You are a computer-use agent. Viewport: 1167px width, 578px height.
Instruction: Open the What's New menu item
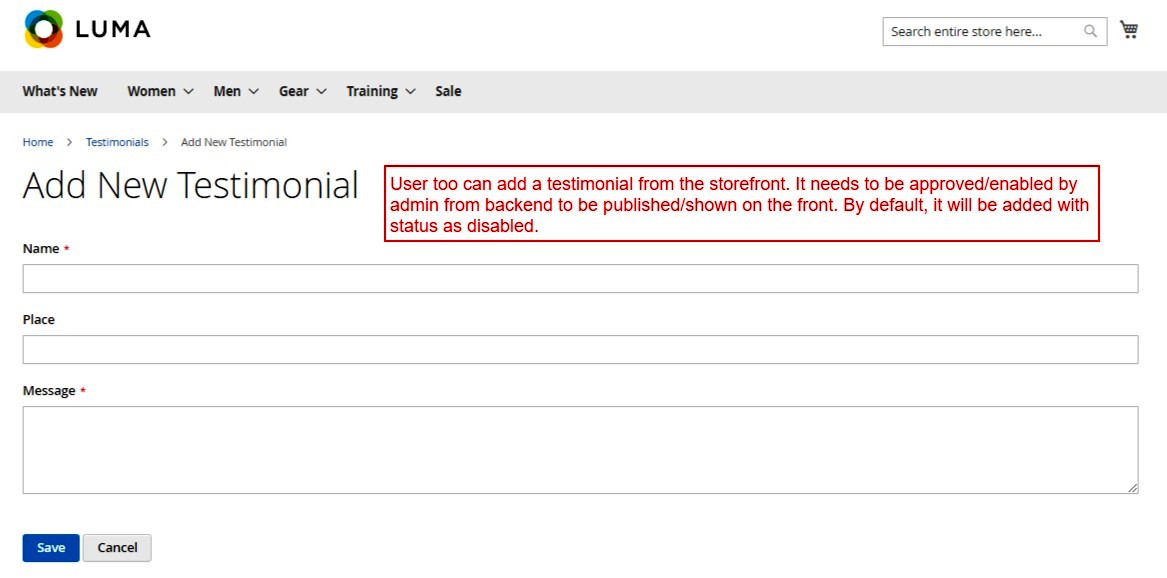(60, 91)
